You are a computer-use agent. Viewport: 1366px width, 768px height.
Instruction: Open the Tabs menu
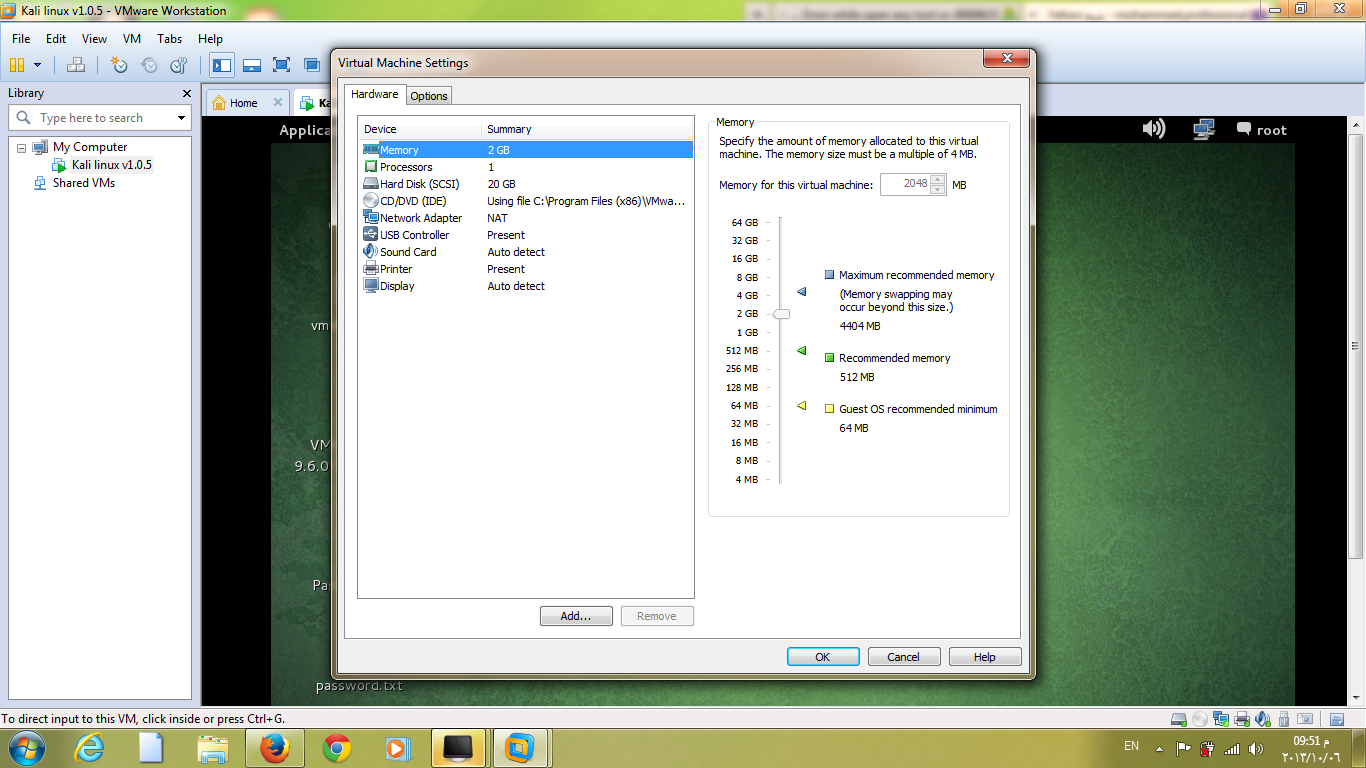click(x=170, y=39)
